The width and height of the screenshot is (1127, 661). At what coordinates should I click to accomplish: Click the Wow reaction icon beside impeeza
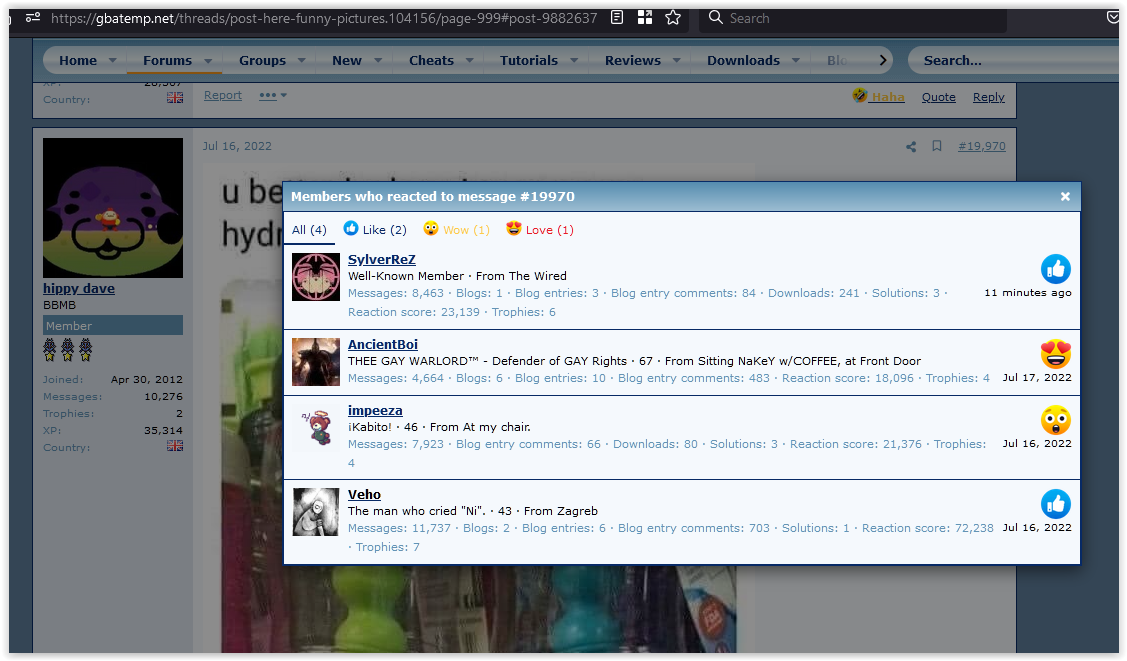click(1055, 420)
